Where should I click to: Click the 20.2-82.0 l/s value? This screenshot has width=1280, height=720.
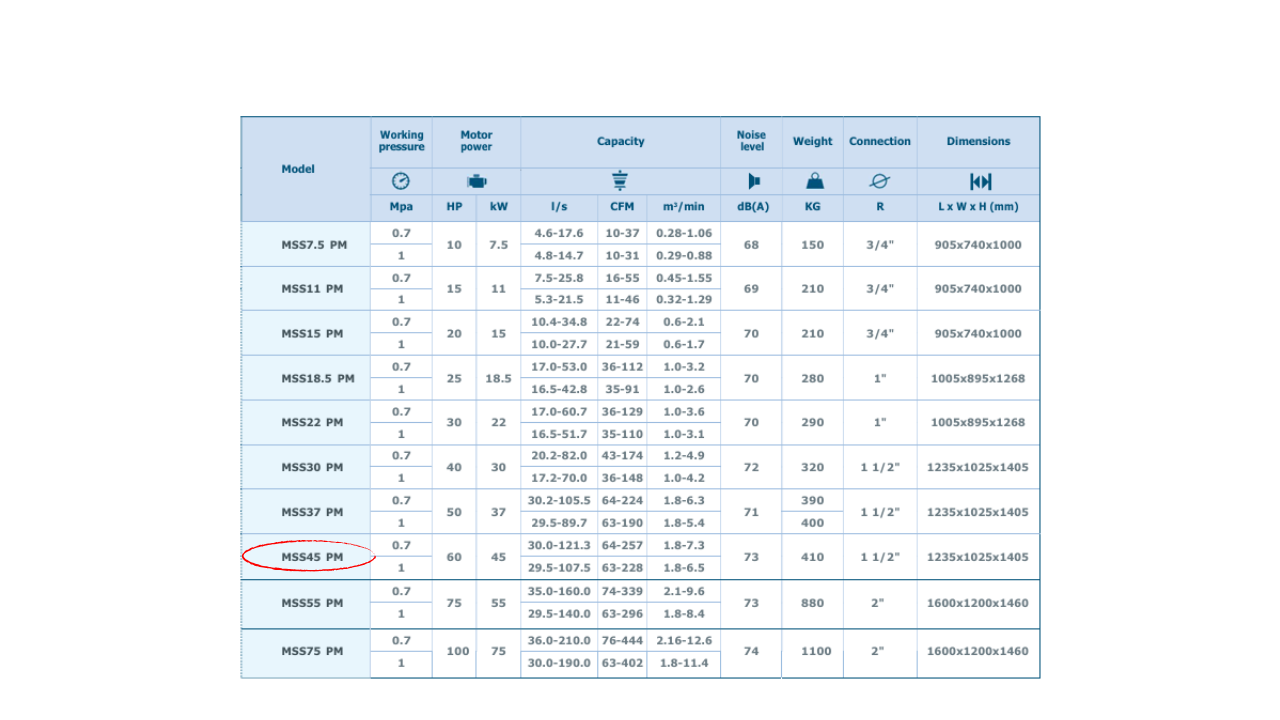click(559, 456)
